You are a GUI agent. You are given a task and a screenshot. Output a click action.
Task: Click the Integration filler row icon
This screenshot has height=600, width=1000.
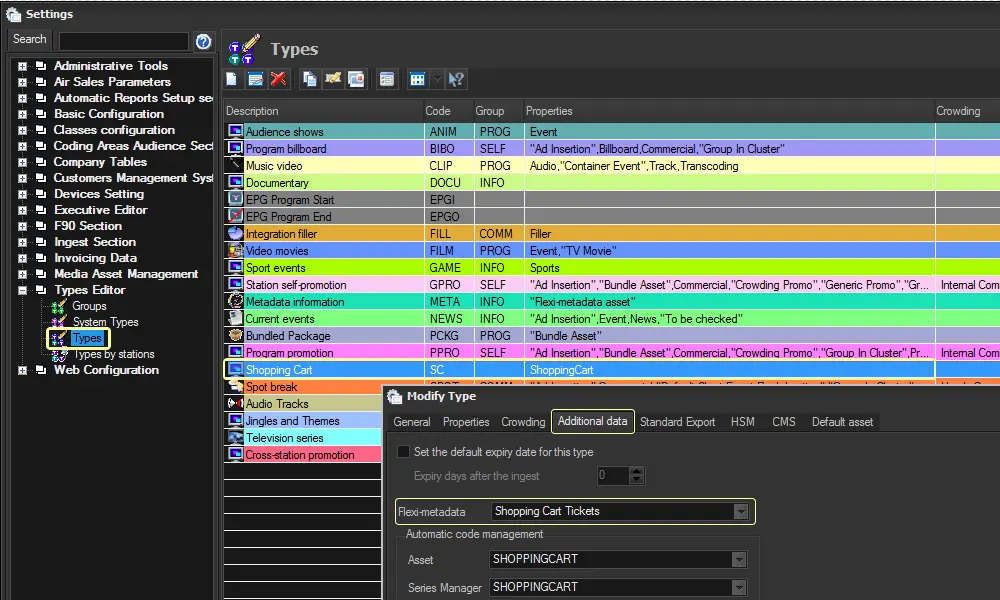click(235, 233)
